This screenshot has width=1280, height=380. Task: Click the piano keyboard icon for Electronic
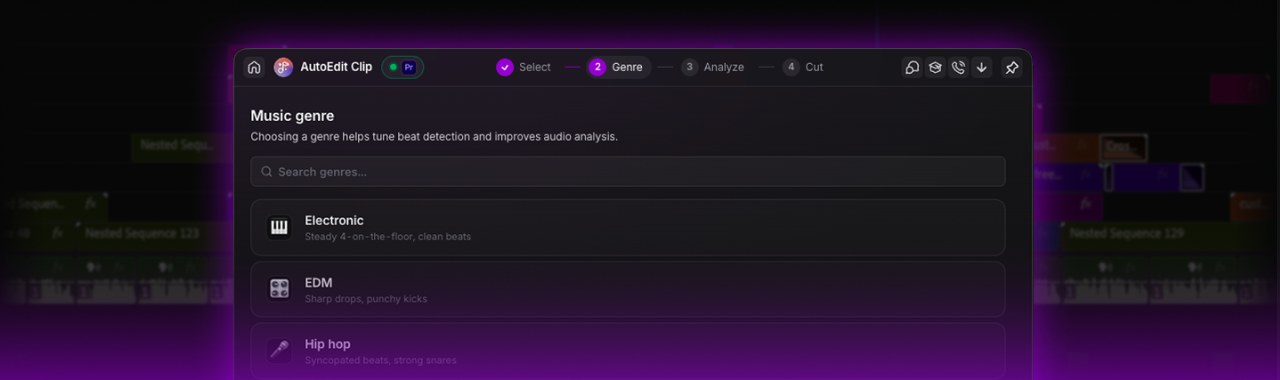[x=279, y=227]
